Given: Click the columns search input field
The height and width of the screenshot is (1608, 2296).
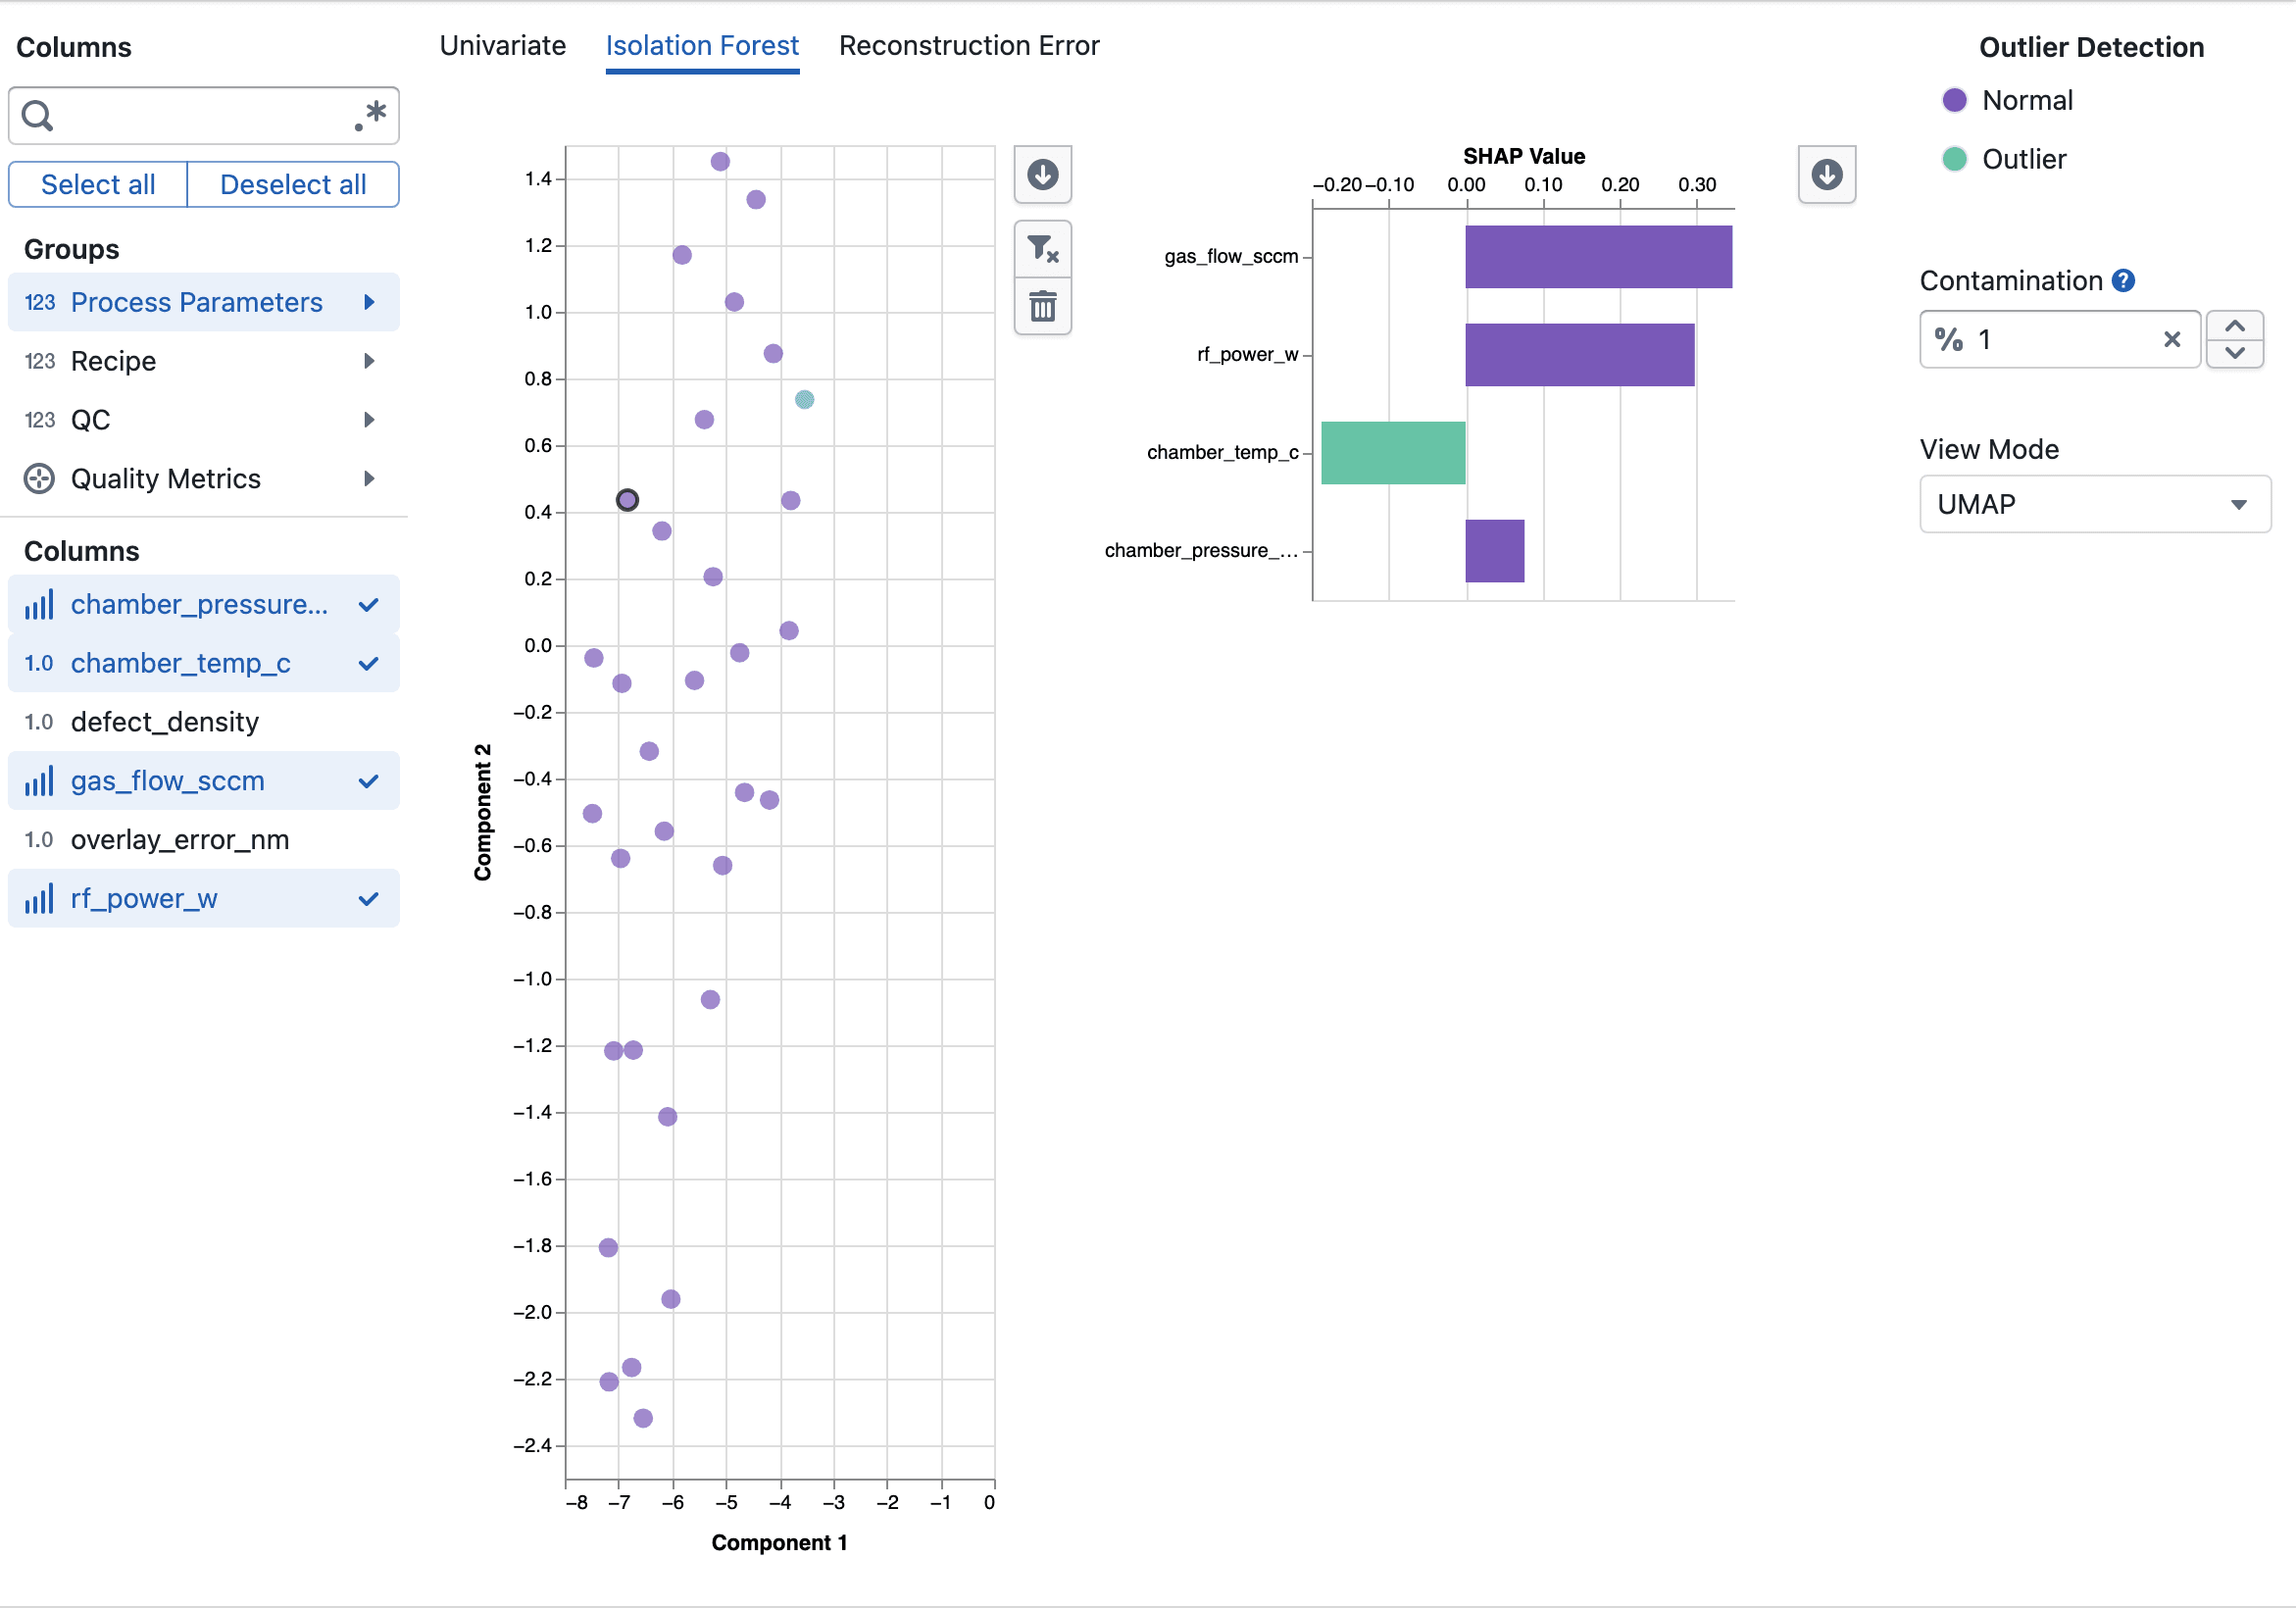Looking at the screenshot, I should point(204,116).
